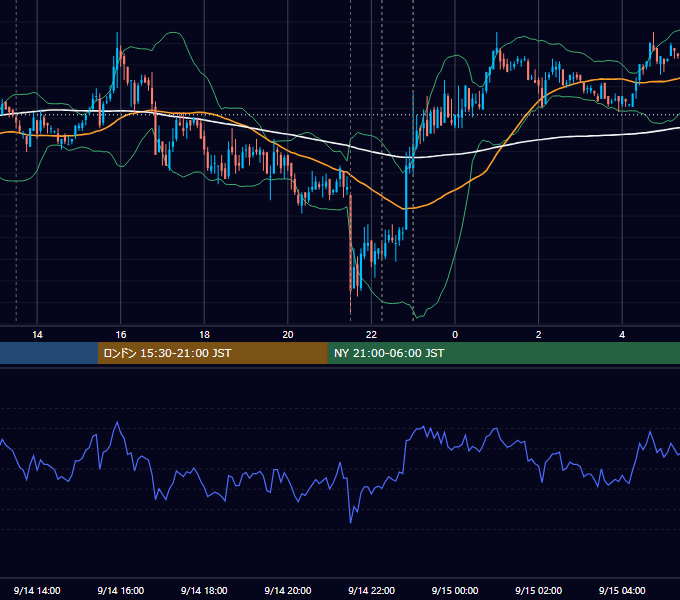Click the 9/14 20:00 time label
The width and height of the screenshot is (680, 600).
pos(288,590)
